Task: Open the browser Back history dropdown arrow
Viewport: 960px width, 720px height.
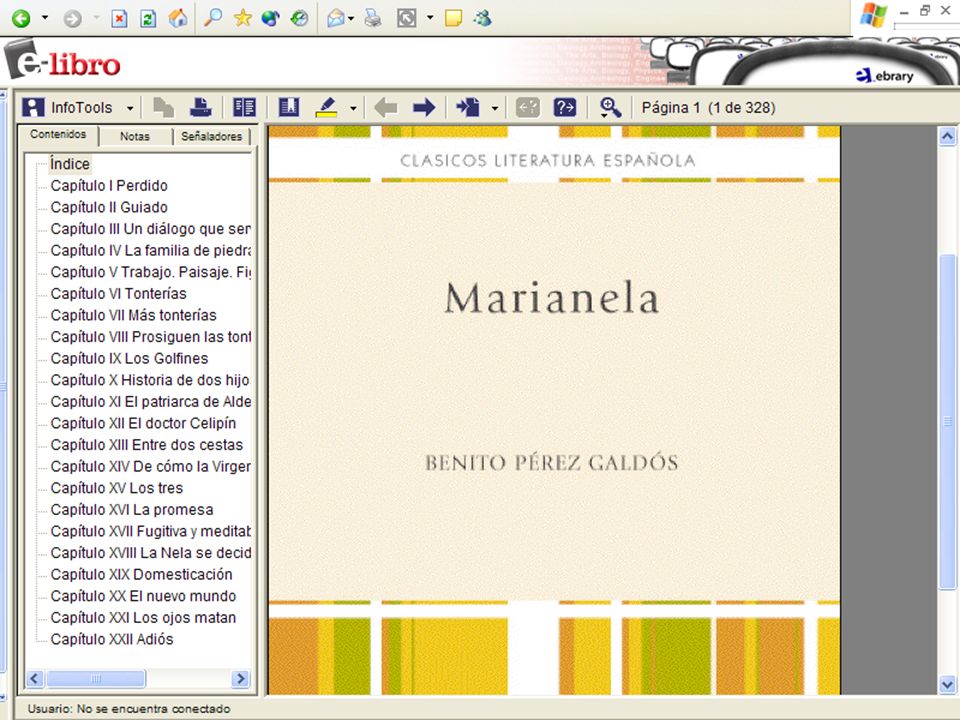Action: coord(45,18)
